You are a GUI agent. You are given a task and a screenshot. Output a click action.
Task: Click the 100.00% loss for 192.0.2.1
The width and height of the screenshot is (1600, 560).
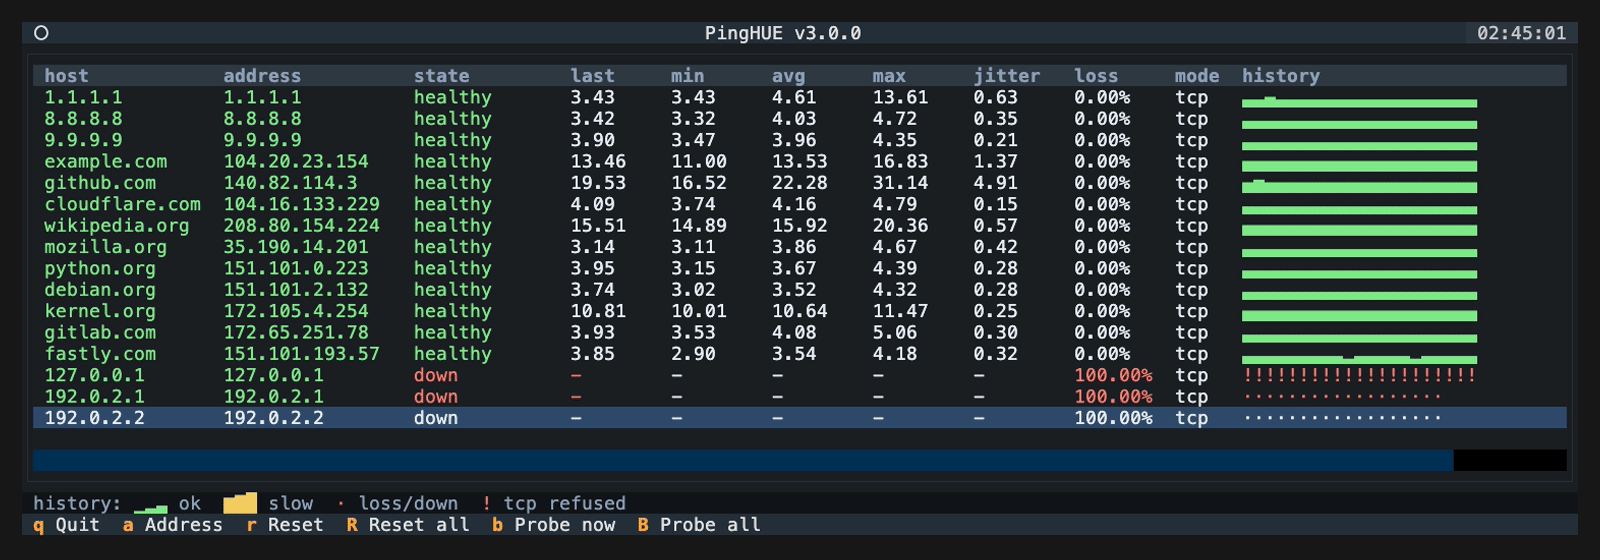[x=1113, y=397]
